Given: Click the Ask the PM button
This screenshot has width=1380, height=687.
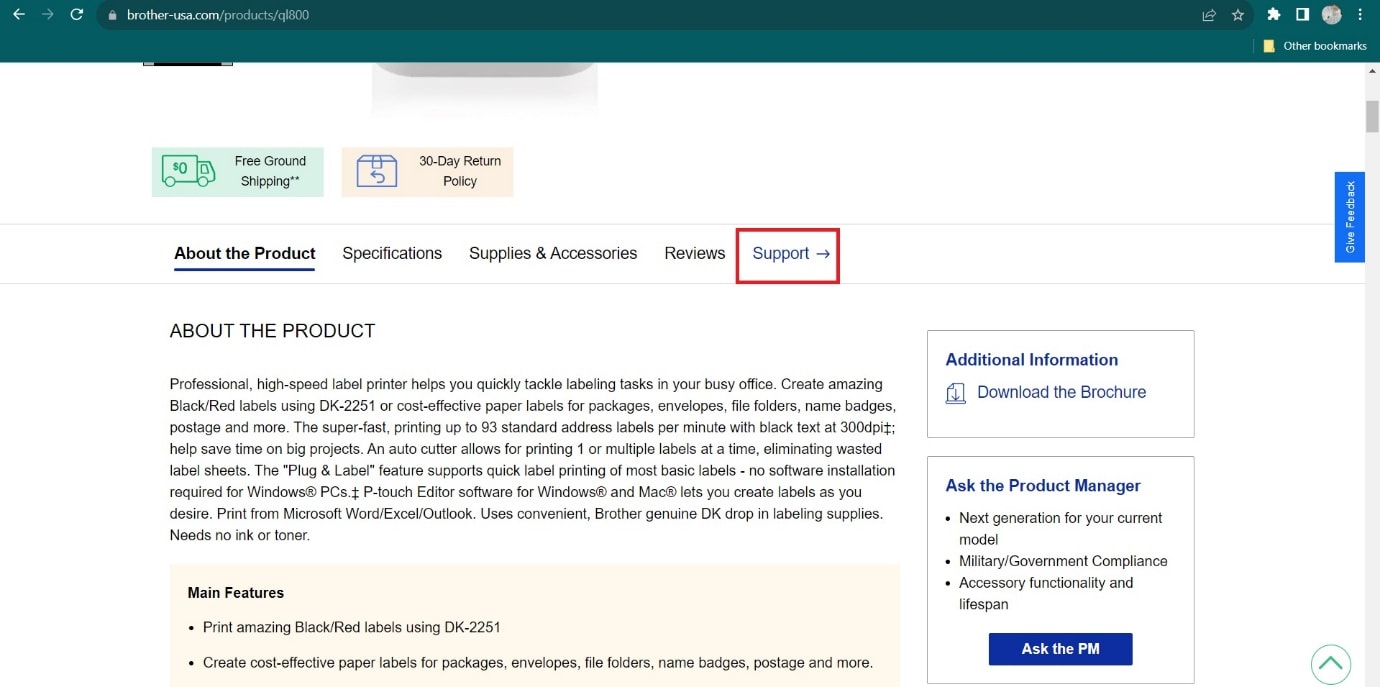Looking at the screenshot, I should pyautogui.click(x=1060, y=648).
